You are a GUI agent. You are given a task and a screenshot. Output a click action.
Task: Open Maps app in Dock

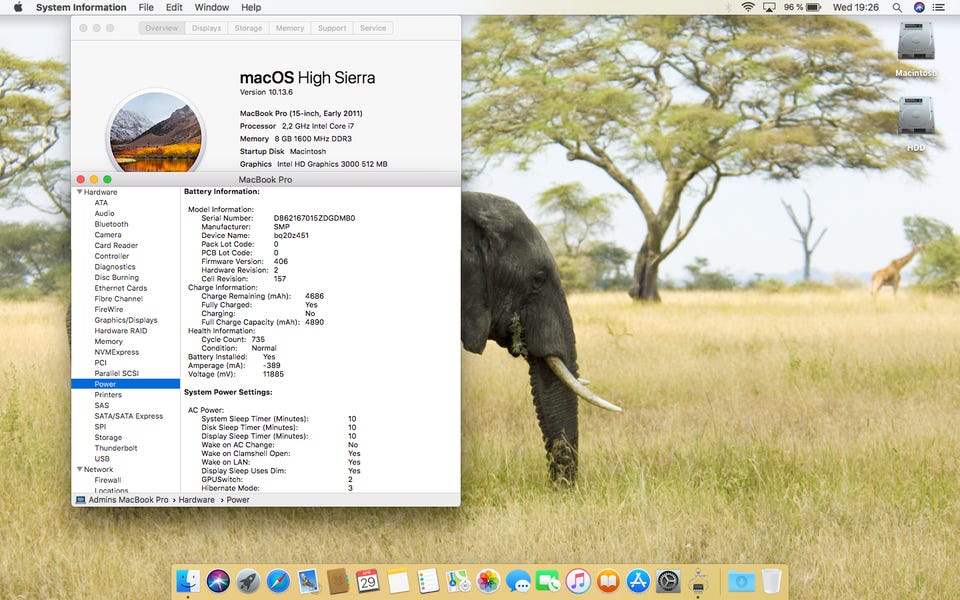458,580
